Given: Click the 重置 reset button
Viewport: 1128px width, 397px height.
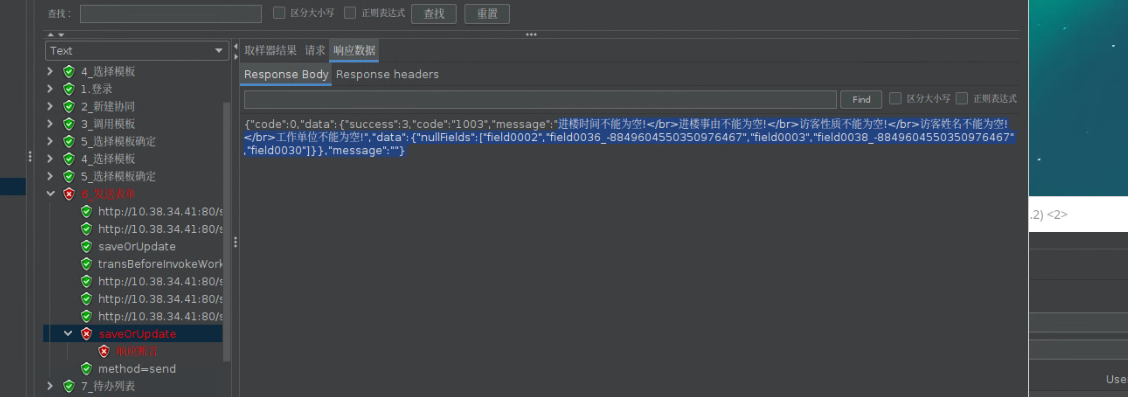Looking at the screenshot, I should [487, 14].
